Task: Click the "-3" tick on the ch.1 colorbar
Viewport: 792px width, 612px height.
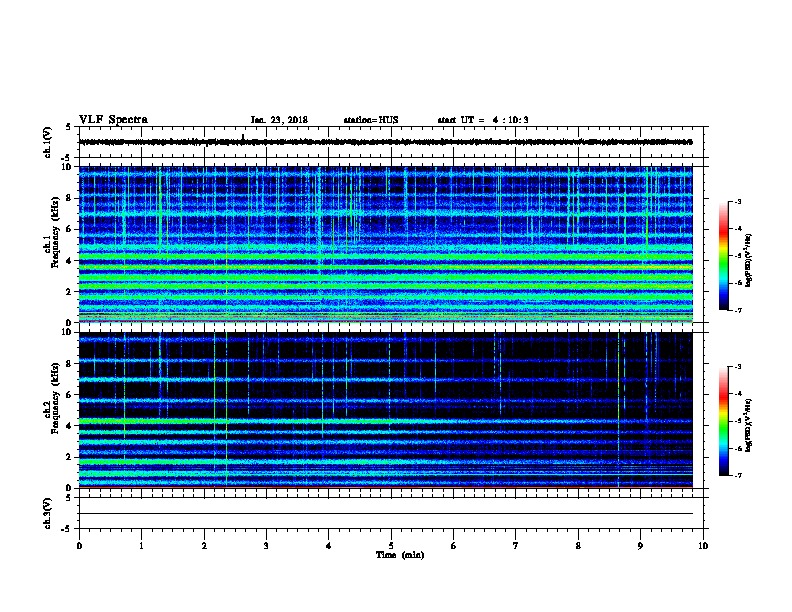Action: (x=737, y=201)
